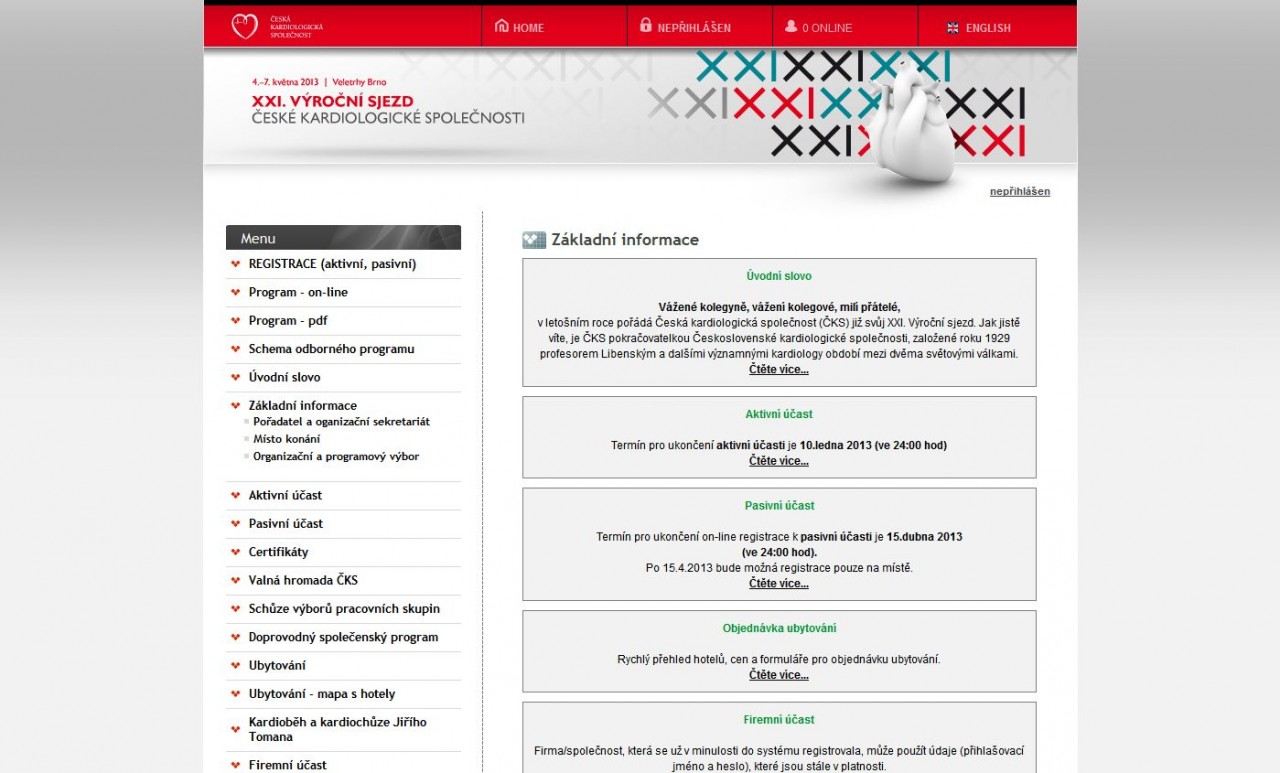Click the Menu header bar

point(344,238)
